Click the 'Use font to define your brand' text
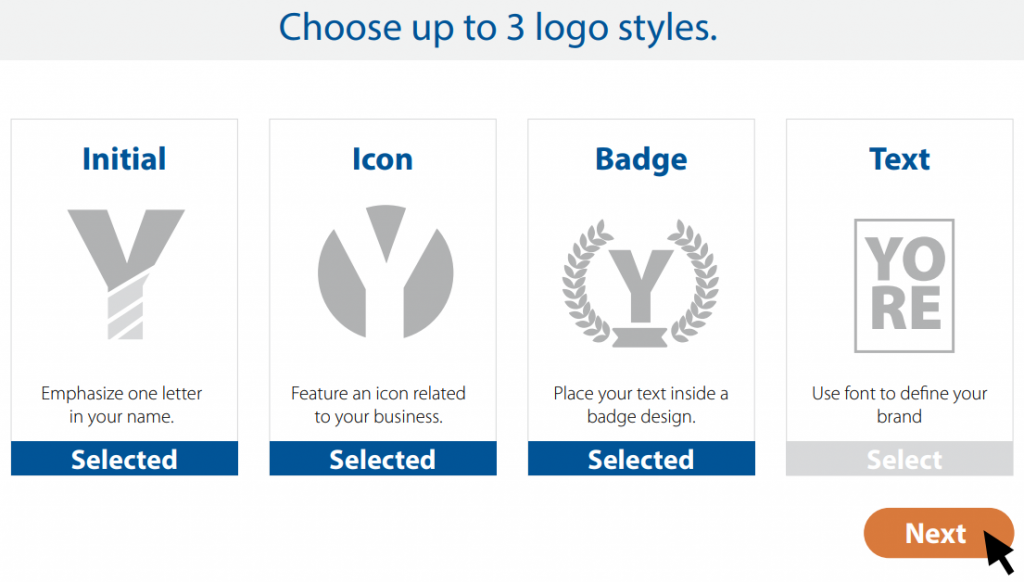Image resolution: width=1024 pixels, height=582 pixels. coord(899,405)
